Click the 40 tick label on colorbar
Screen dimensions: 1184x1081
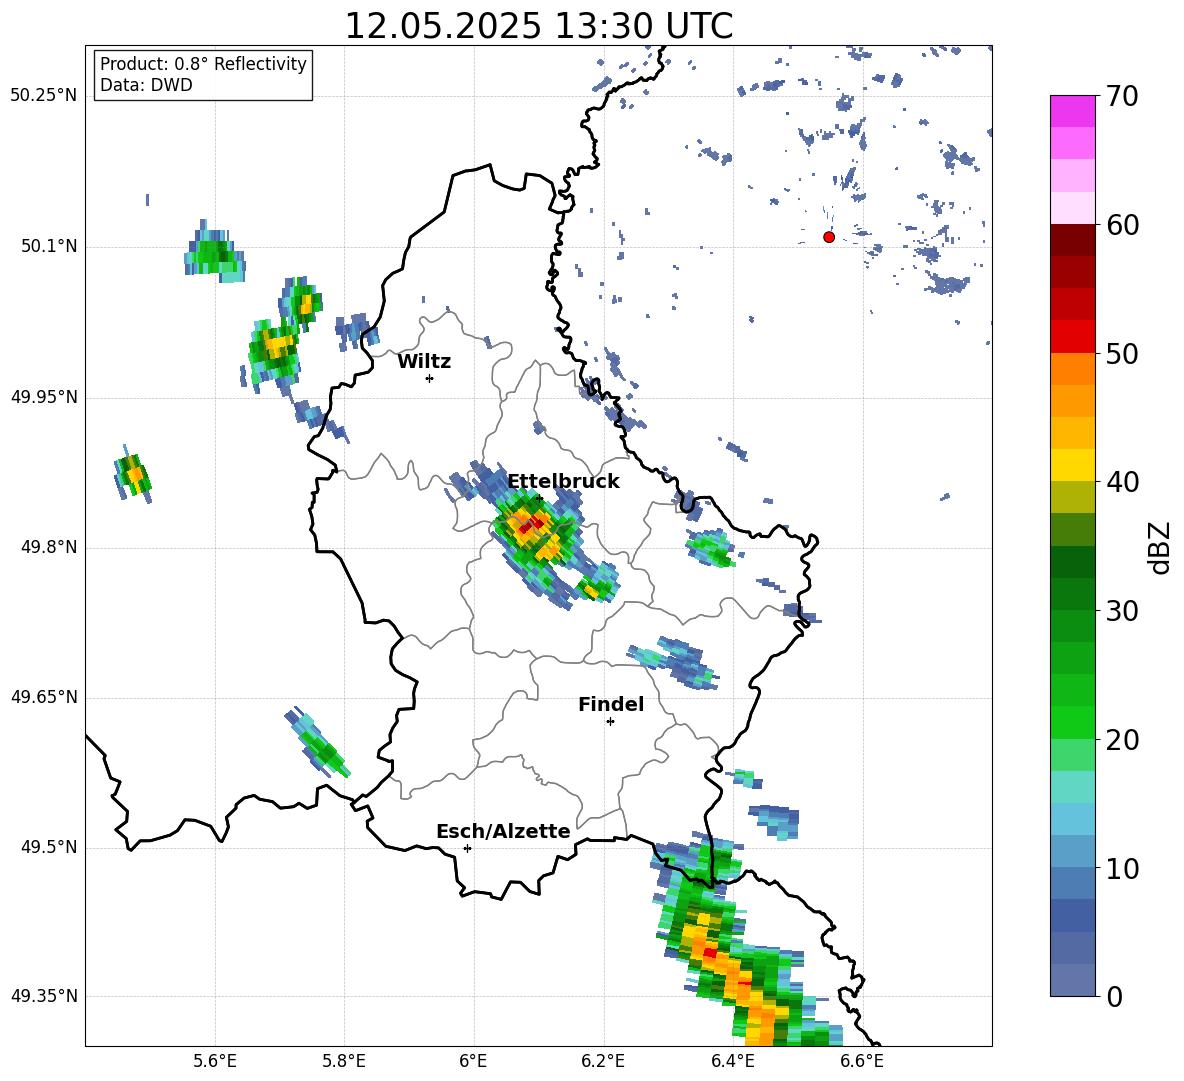pos(1122,482)
